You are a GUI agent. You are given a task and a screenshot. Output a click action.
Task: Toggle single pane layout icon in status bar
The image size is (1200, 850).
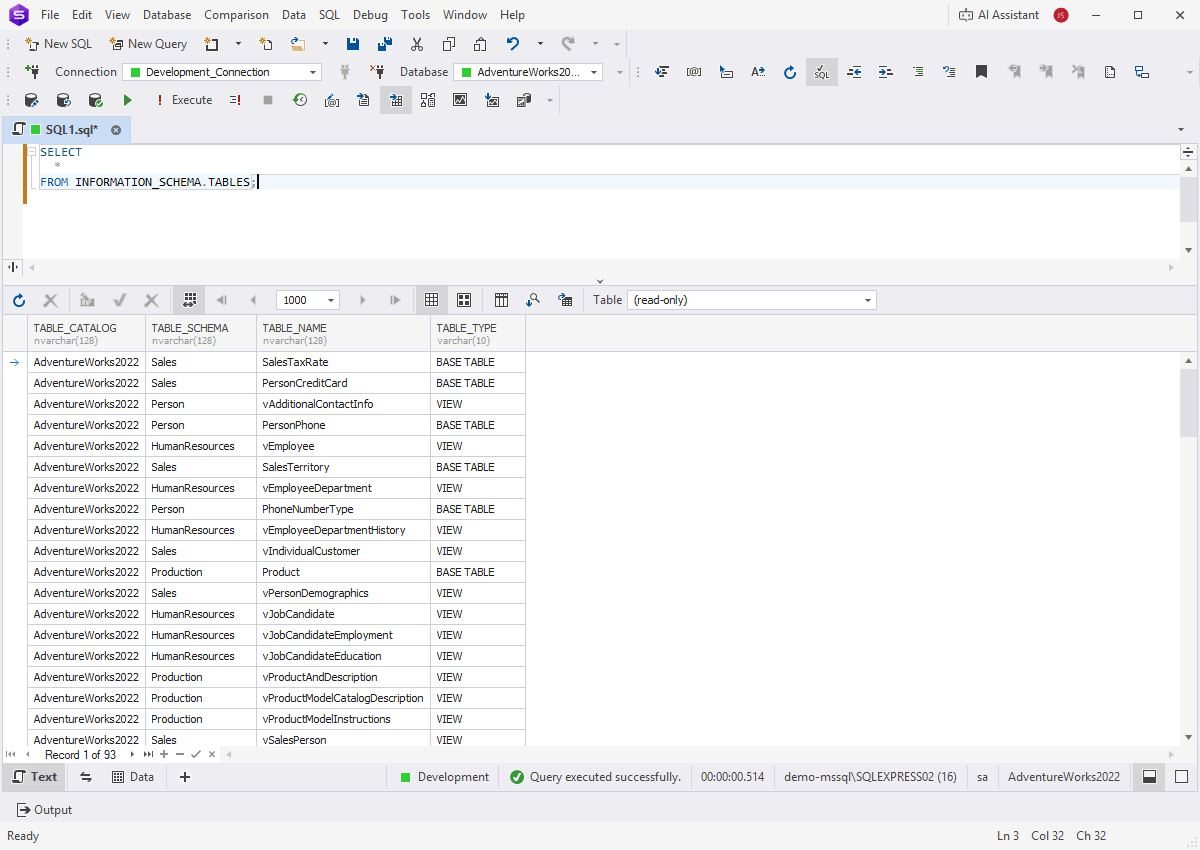click(1181, 777)
